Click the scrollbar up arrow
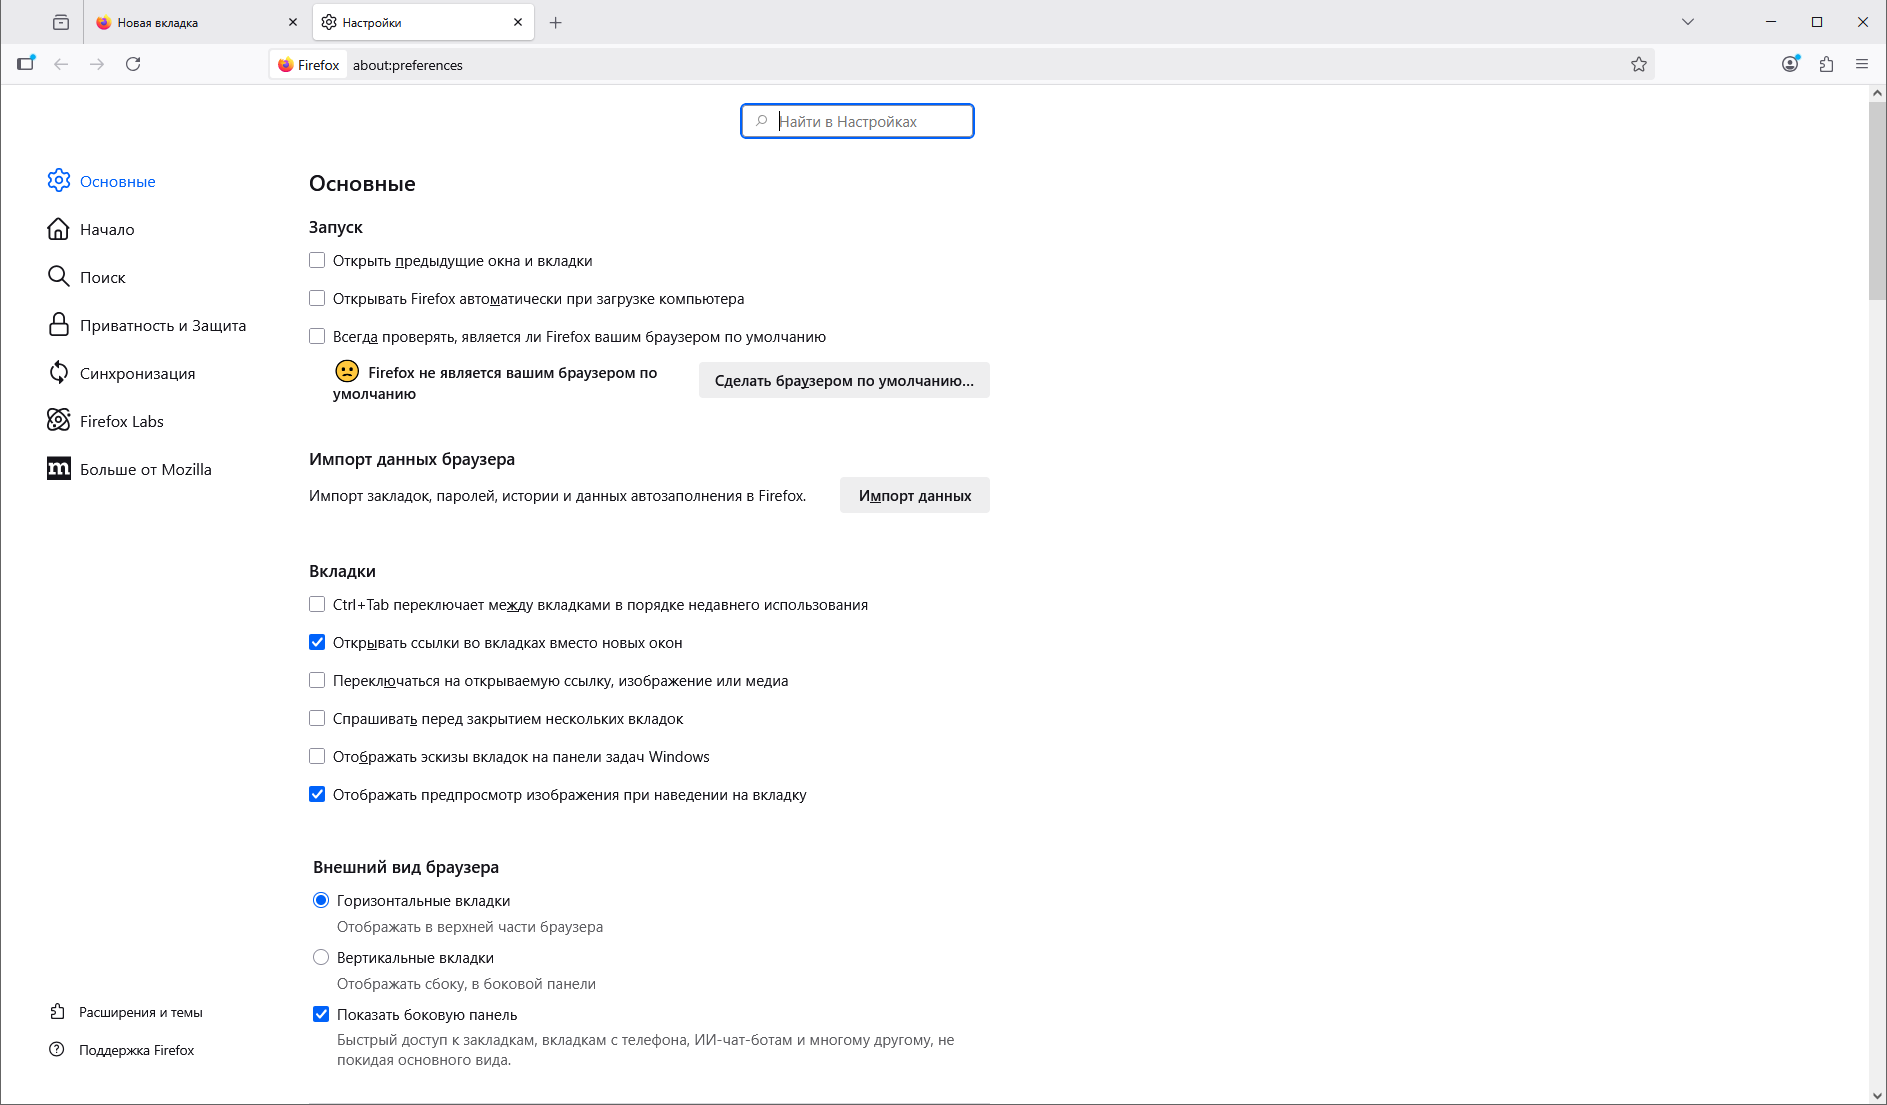 click(x=1877, y=93)
